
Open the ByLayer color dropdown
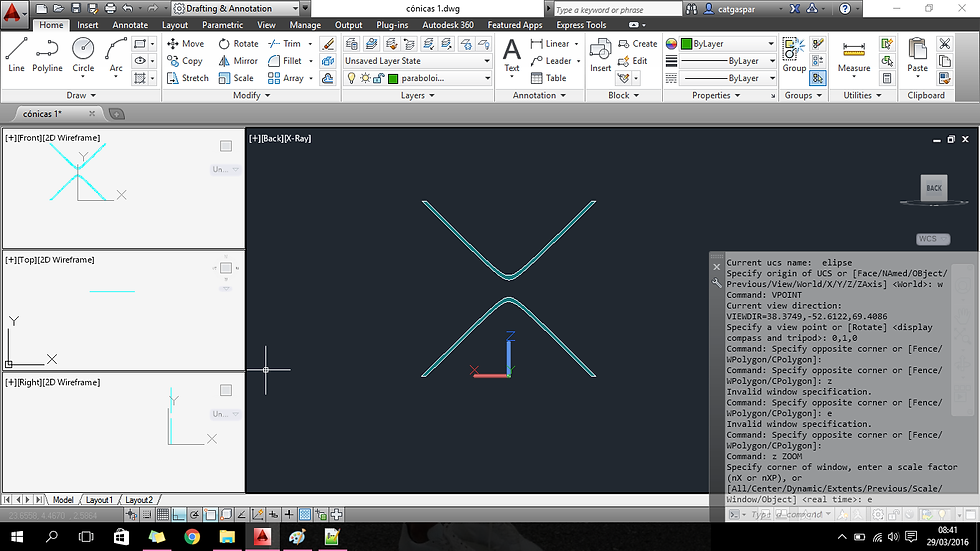(x=728, y=44)
